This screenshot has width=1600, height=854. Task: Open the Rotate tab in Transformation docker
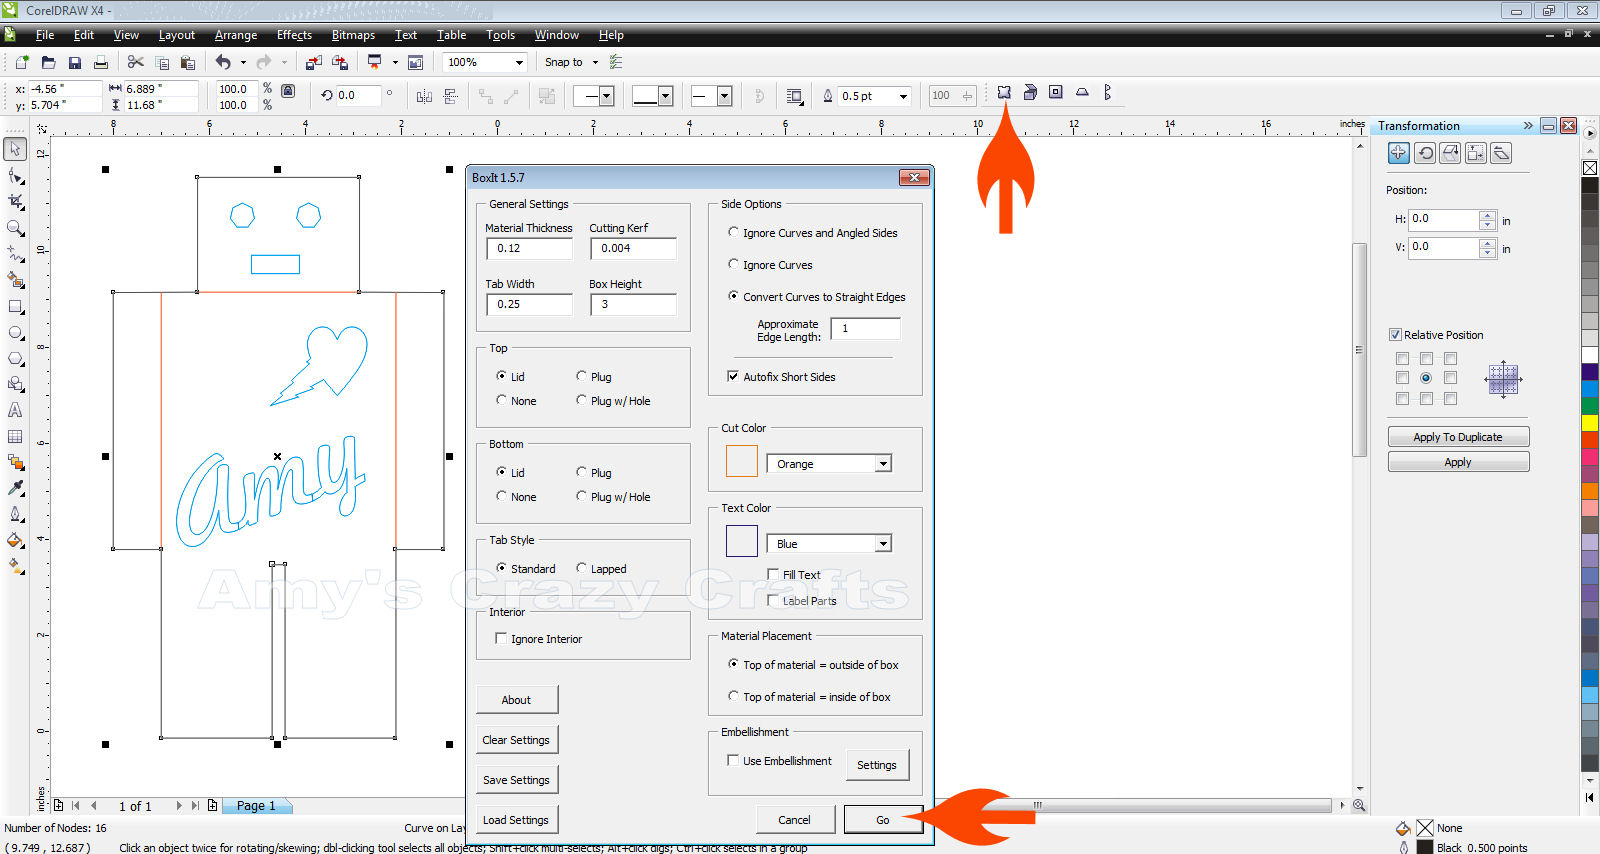(x=1425, y=153)
